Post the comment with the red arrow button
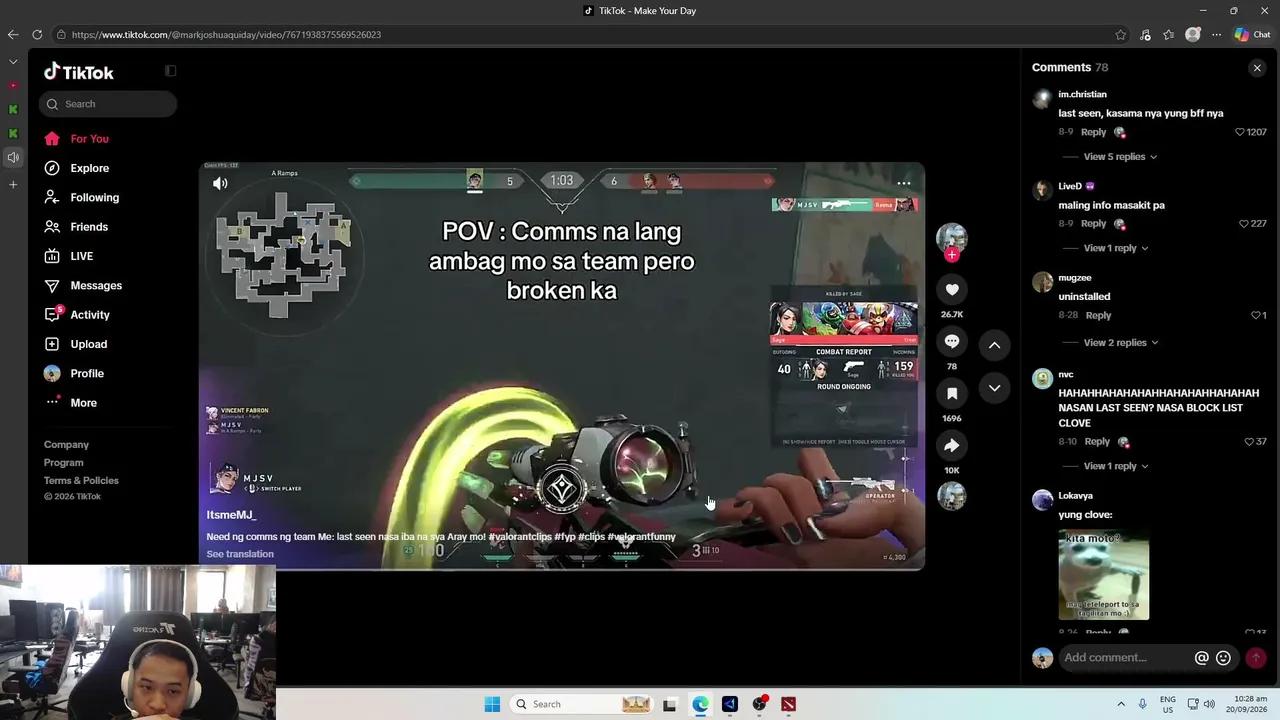The image size is (1280, 720). (1256, 658)
